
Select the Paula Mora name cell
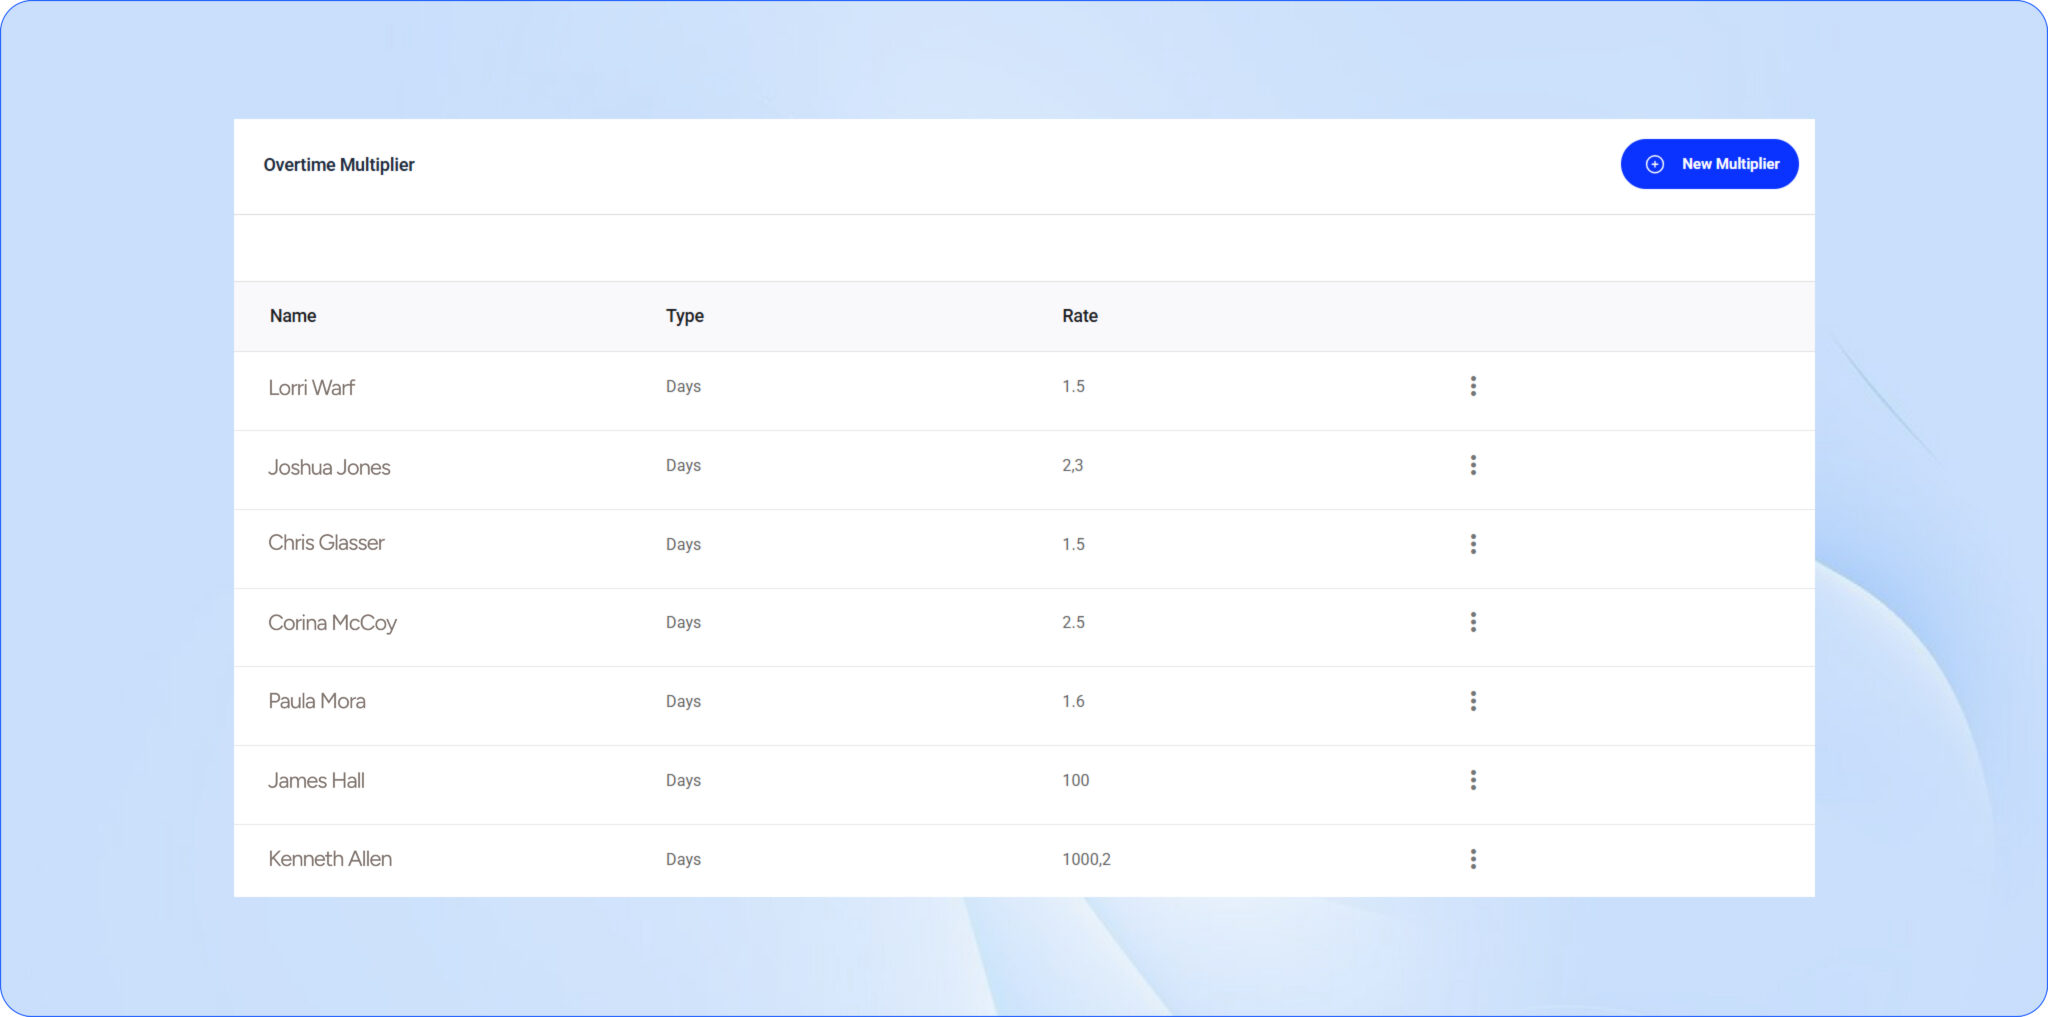pos(317,701)
